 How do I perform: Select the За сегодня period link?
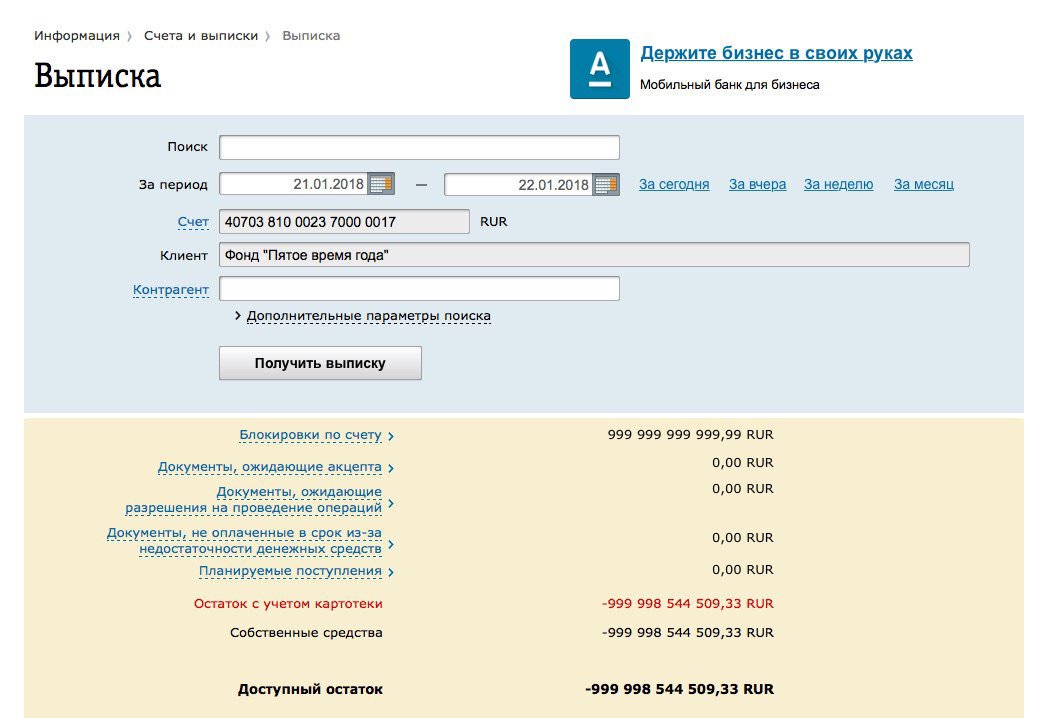tap(674, 184)
